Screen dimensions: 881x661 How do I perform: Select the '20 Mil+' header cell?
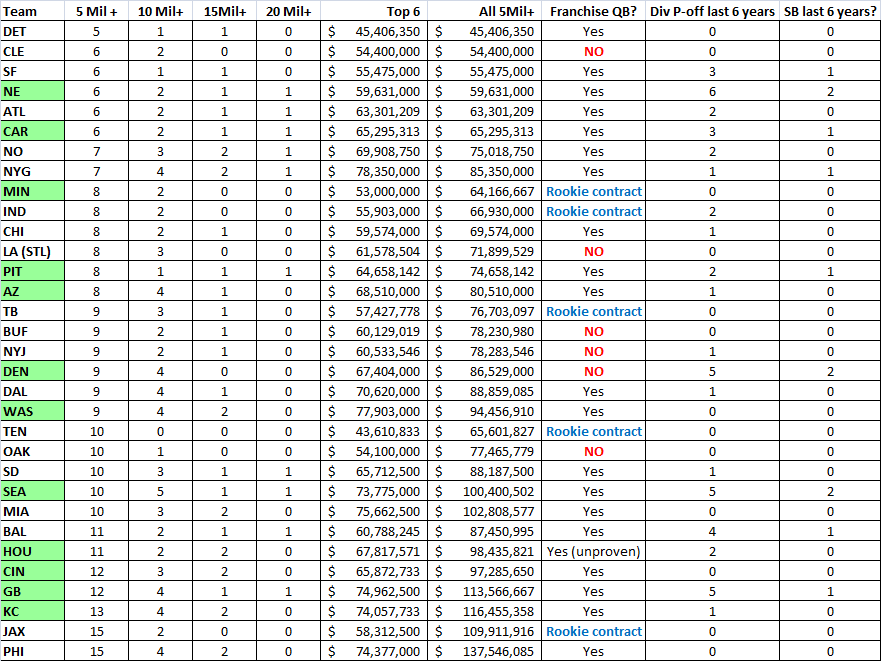coord(288,11)
